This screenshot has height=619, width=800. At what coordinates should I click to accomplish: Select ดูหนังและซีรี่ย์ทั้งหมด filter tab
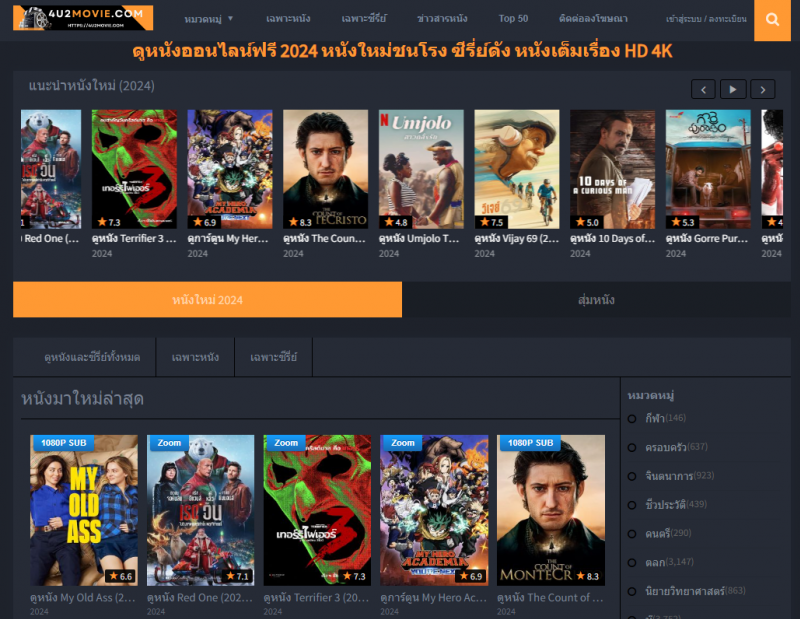tap(92, 357)
